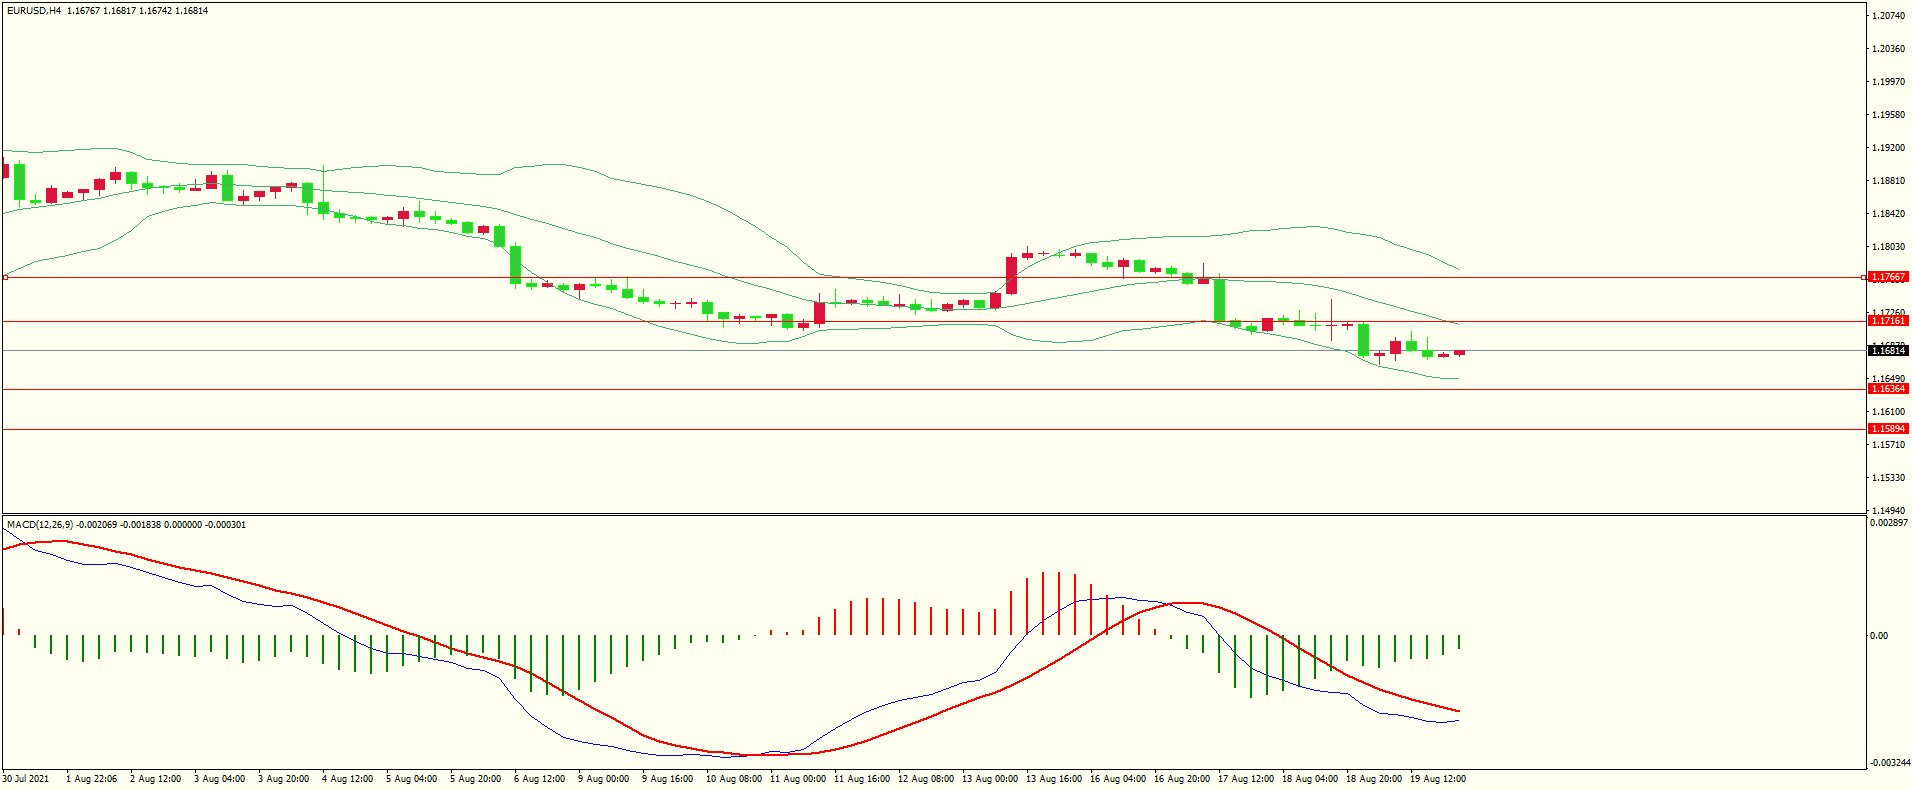Select the red 1.17161 price level label

[x=1888, y=321]
